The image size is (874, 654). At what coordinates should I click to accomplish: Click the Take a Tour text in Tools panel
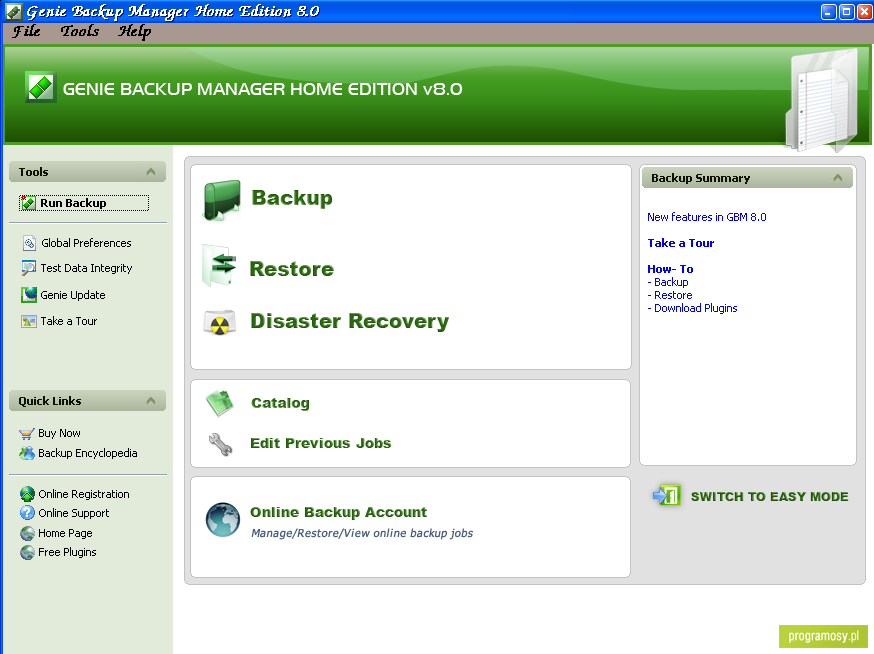69,321
